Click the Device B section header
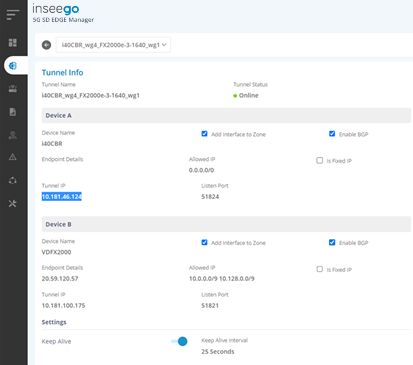 click(226, 224)
